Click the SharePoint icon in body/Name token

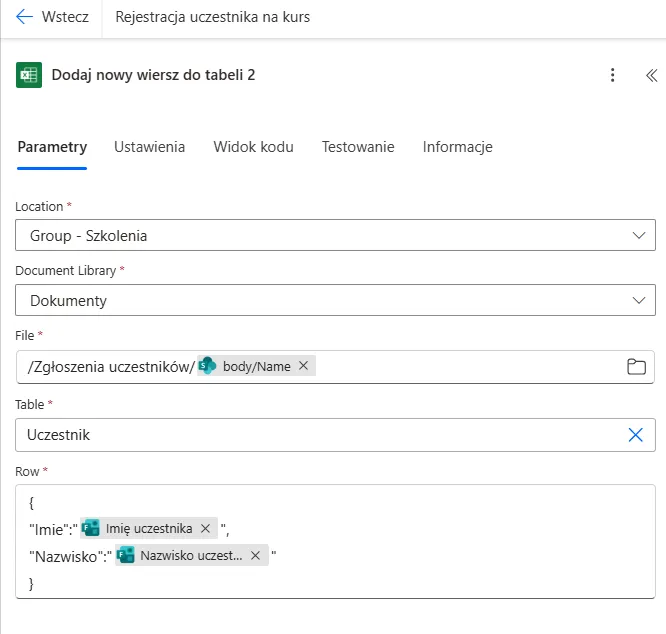208,366
